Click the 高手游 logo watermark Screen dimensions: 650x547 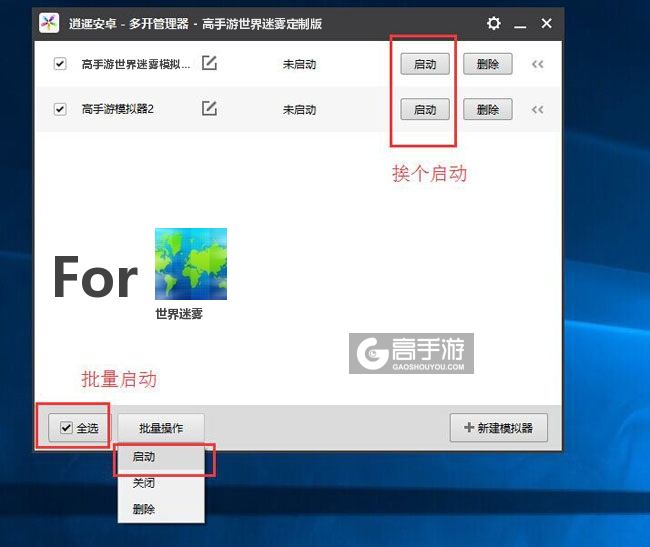point(411,354)
